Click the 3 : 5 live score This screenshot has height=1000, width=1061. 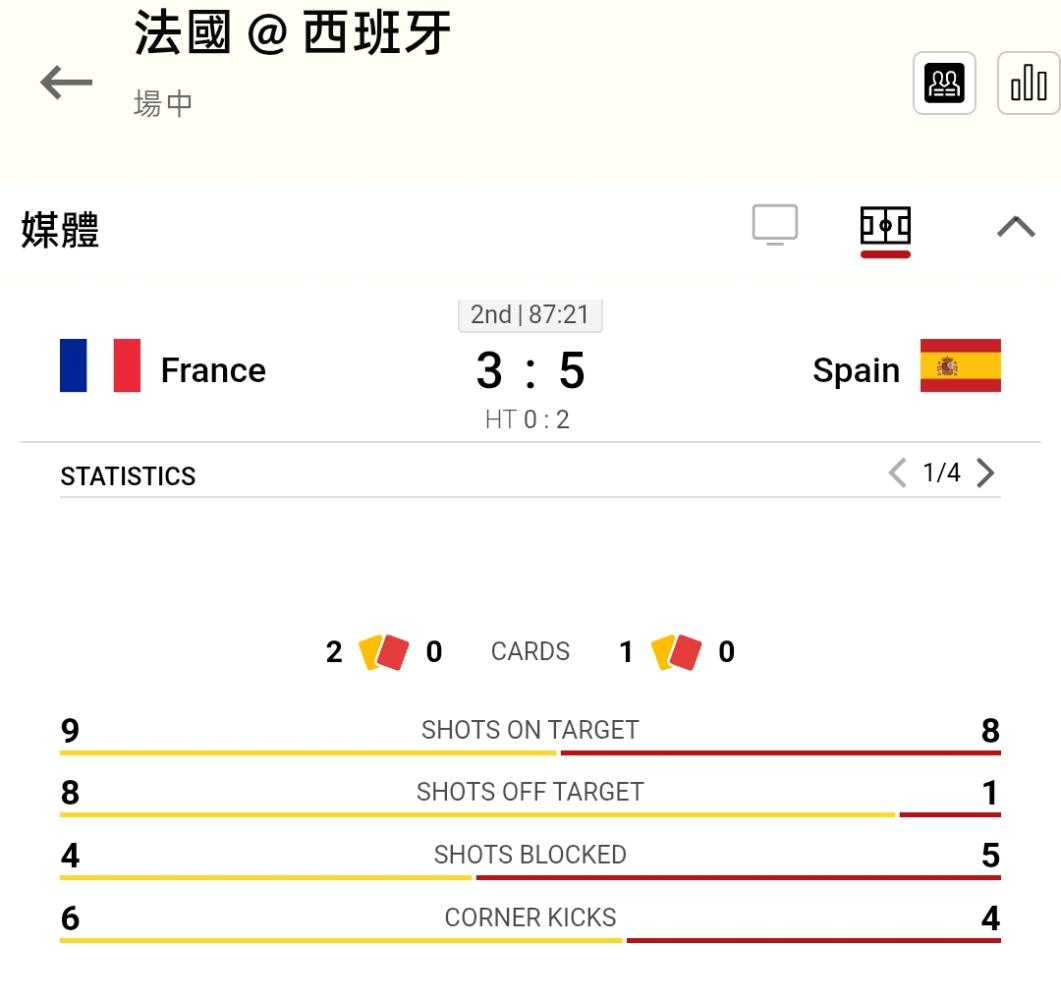coord(530,371)
